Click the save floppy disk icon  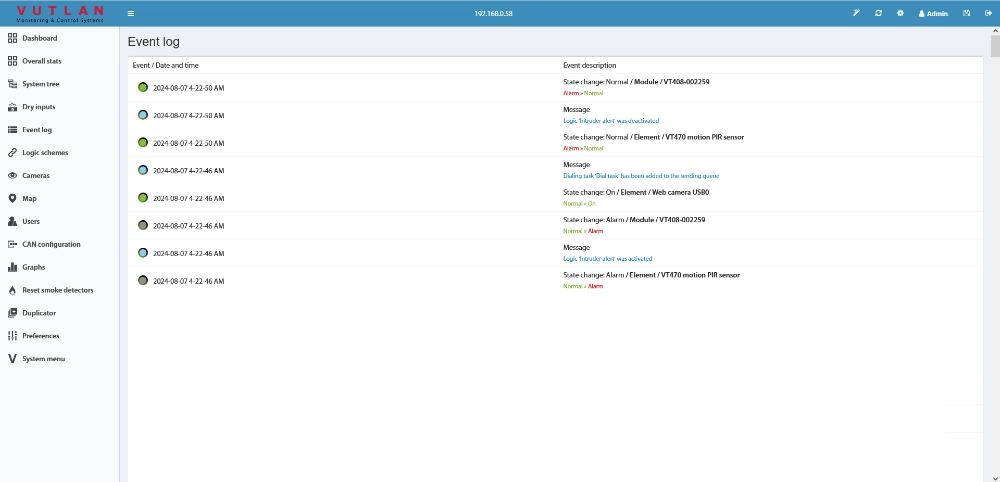966,13
